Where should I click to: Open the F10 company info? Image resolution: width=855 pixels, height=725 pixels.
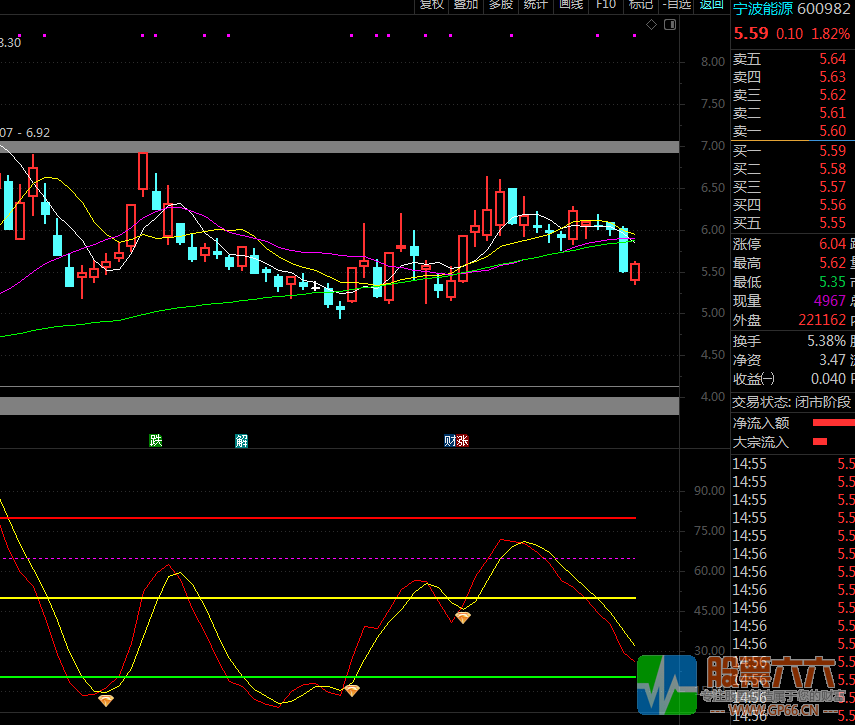click(606, 4)
